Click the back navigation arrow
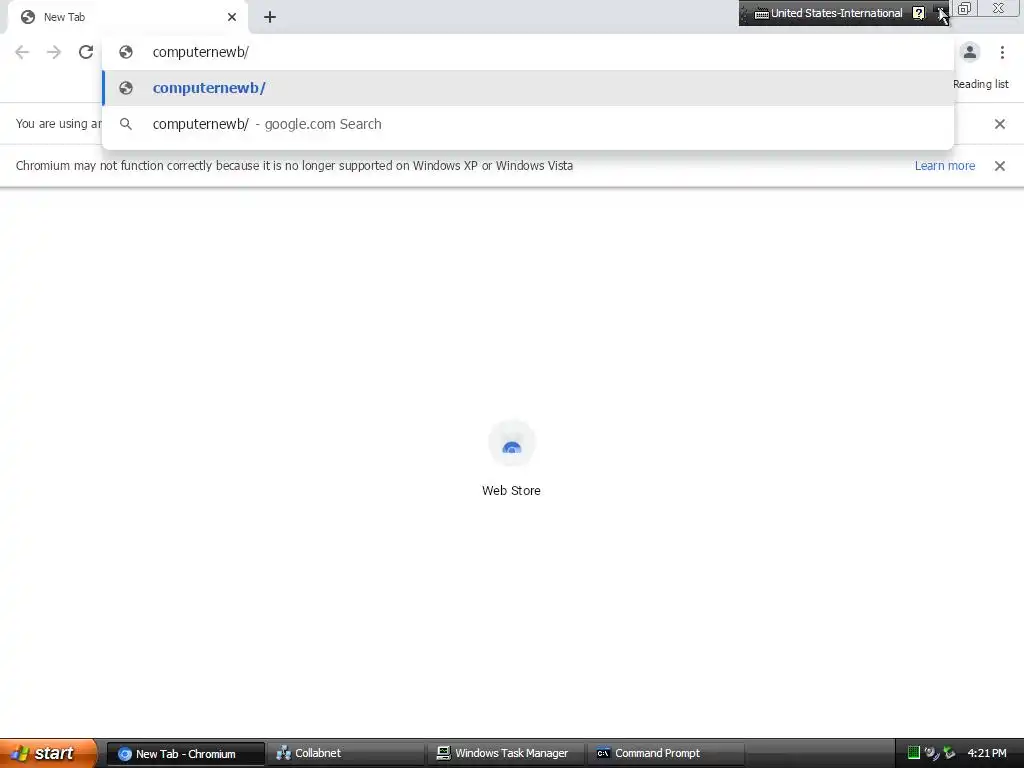The image size is (1024, 768). click(22, 52)
